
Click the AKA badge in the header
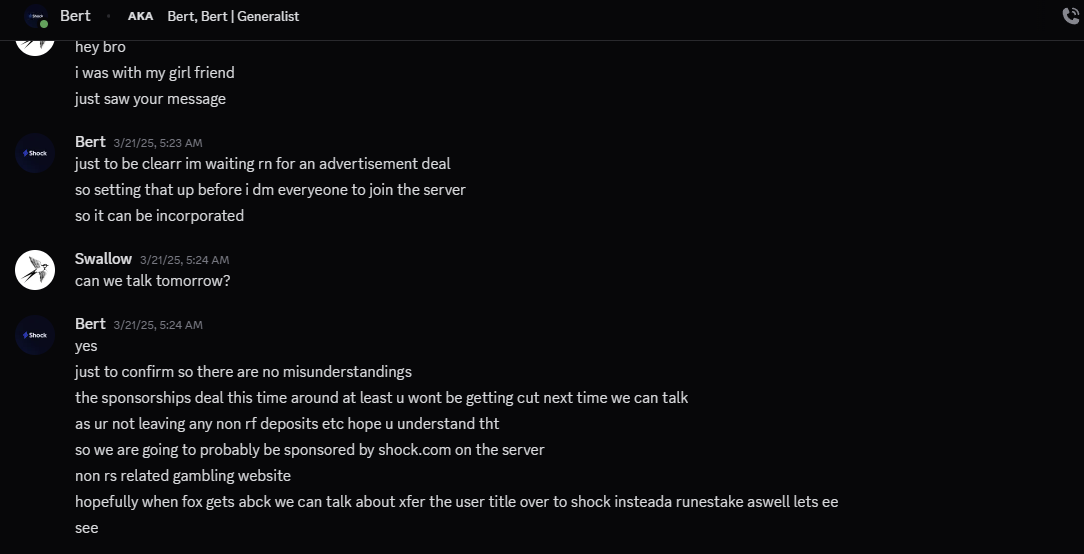(x=140, y=16)
